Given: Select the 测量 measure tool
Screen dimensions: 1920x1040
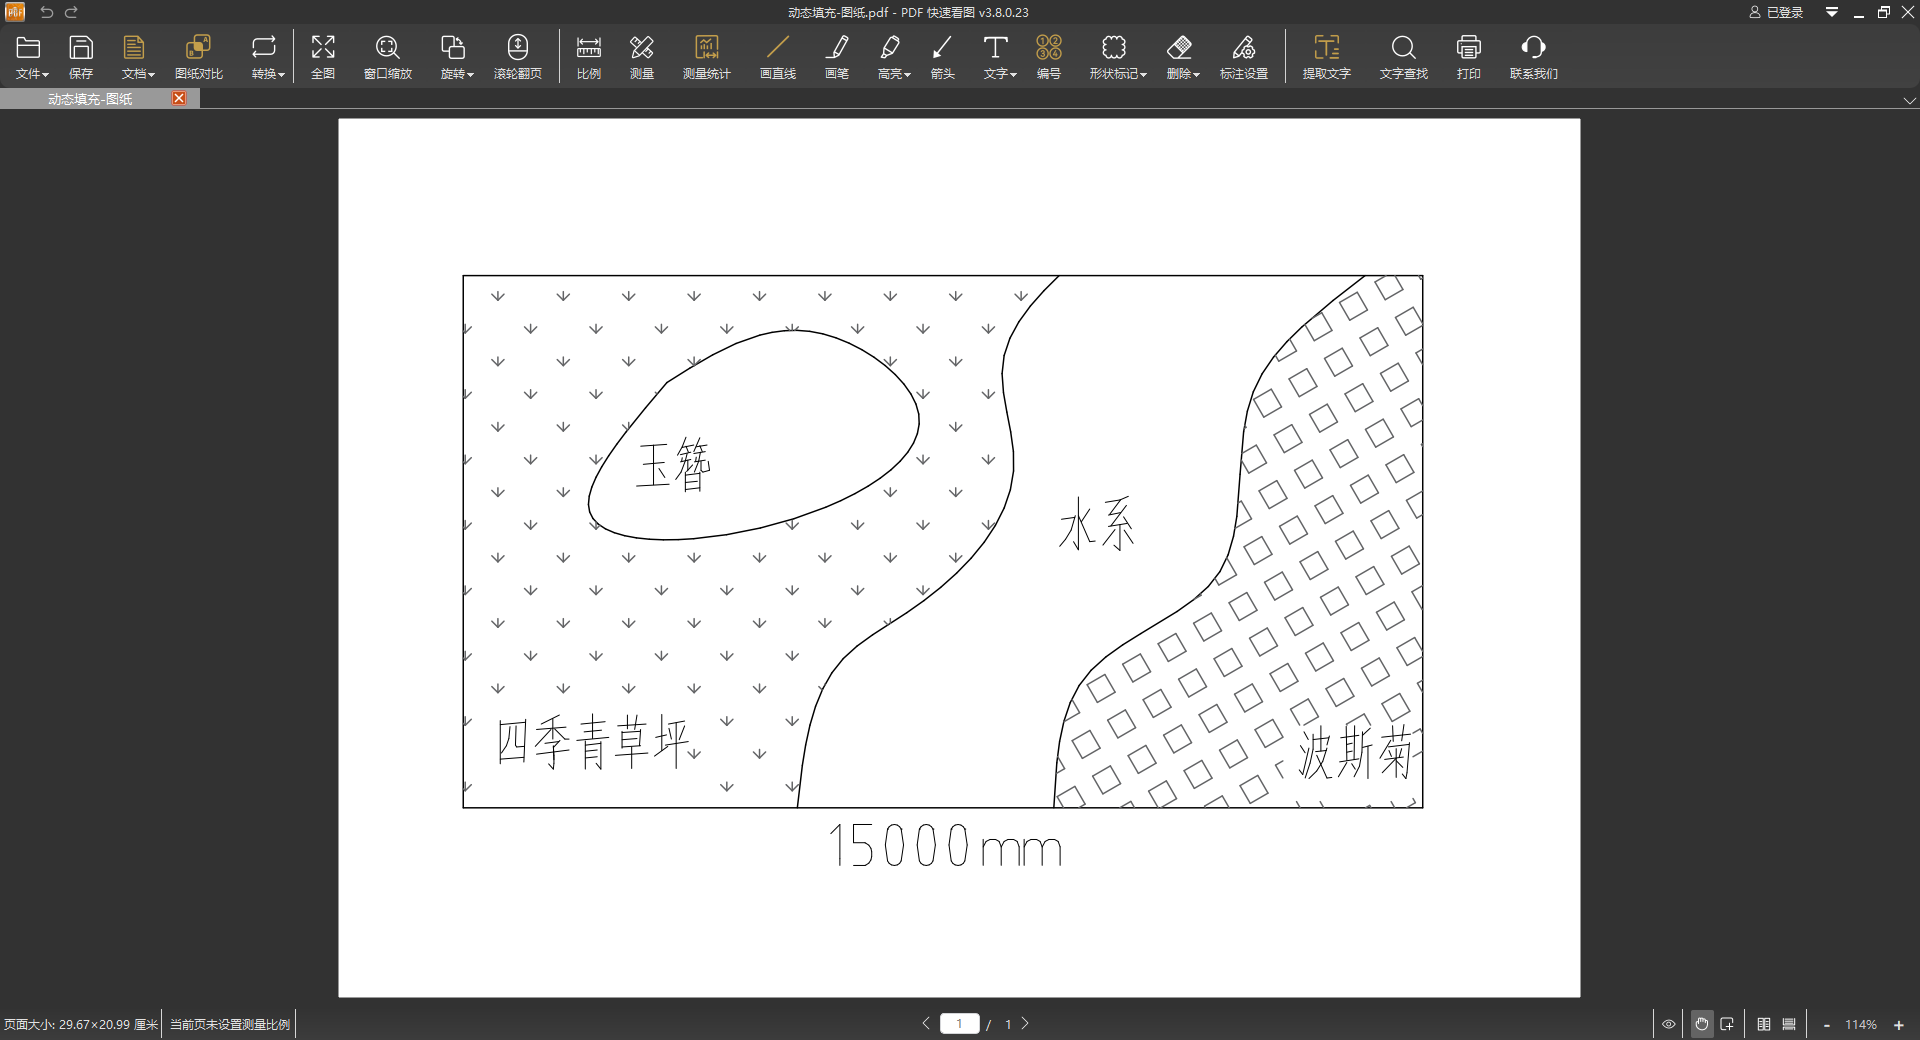Looking at the screenshot, I should [642, 57].
